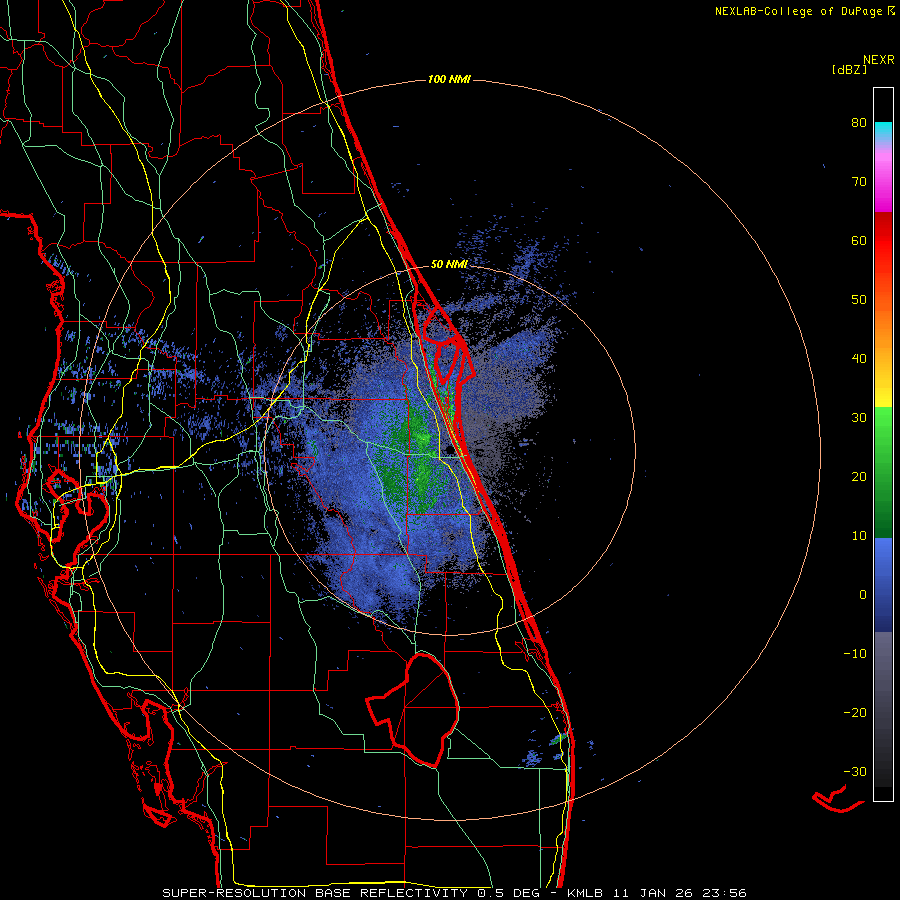
Task: Click the 50 value on the dBZ scale
Action: tap(859, 300)
